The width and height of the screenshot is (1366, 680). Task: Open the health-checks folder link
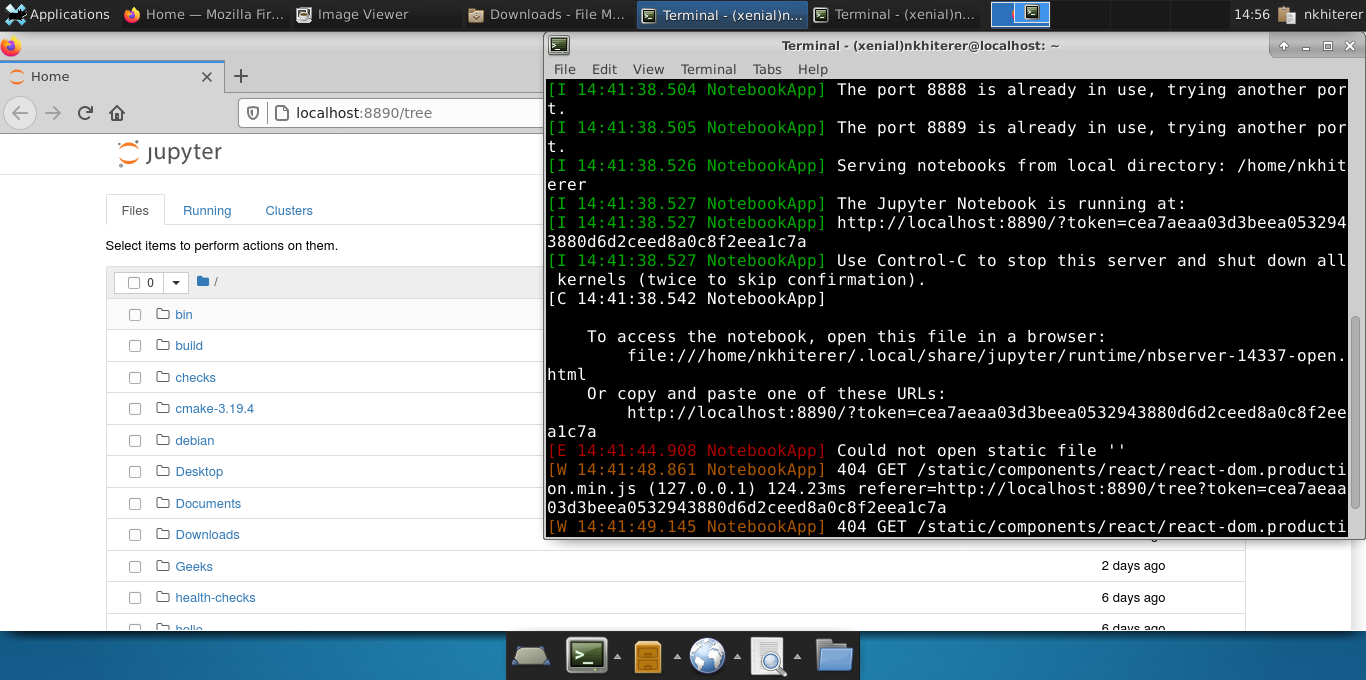pos(215,598)
